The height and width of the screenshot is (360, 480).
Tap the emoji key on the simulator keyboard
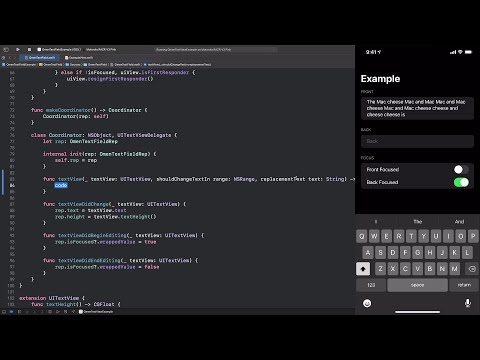(367, 303)
